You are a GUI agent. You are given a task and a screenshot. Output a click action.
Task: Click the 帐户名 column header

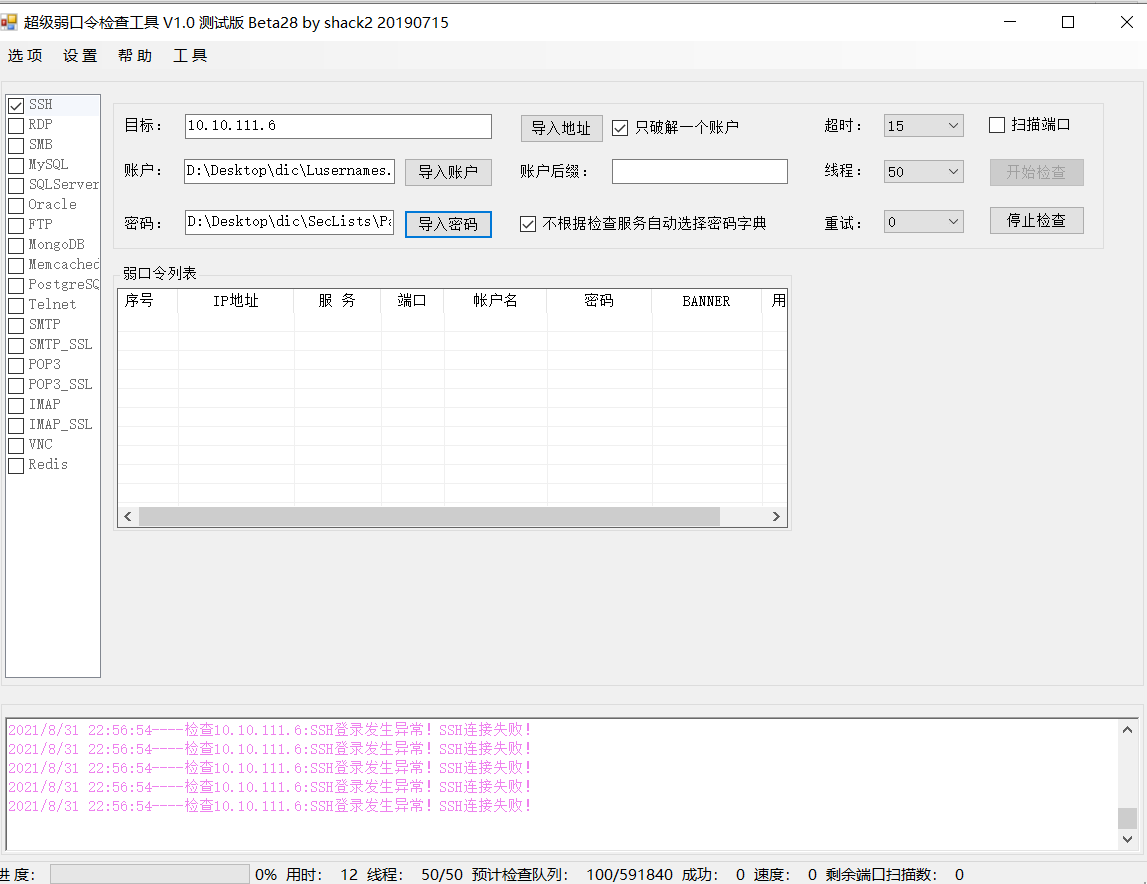tap(495, 301)
